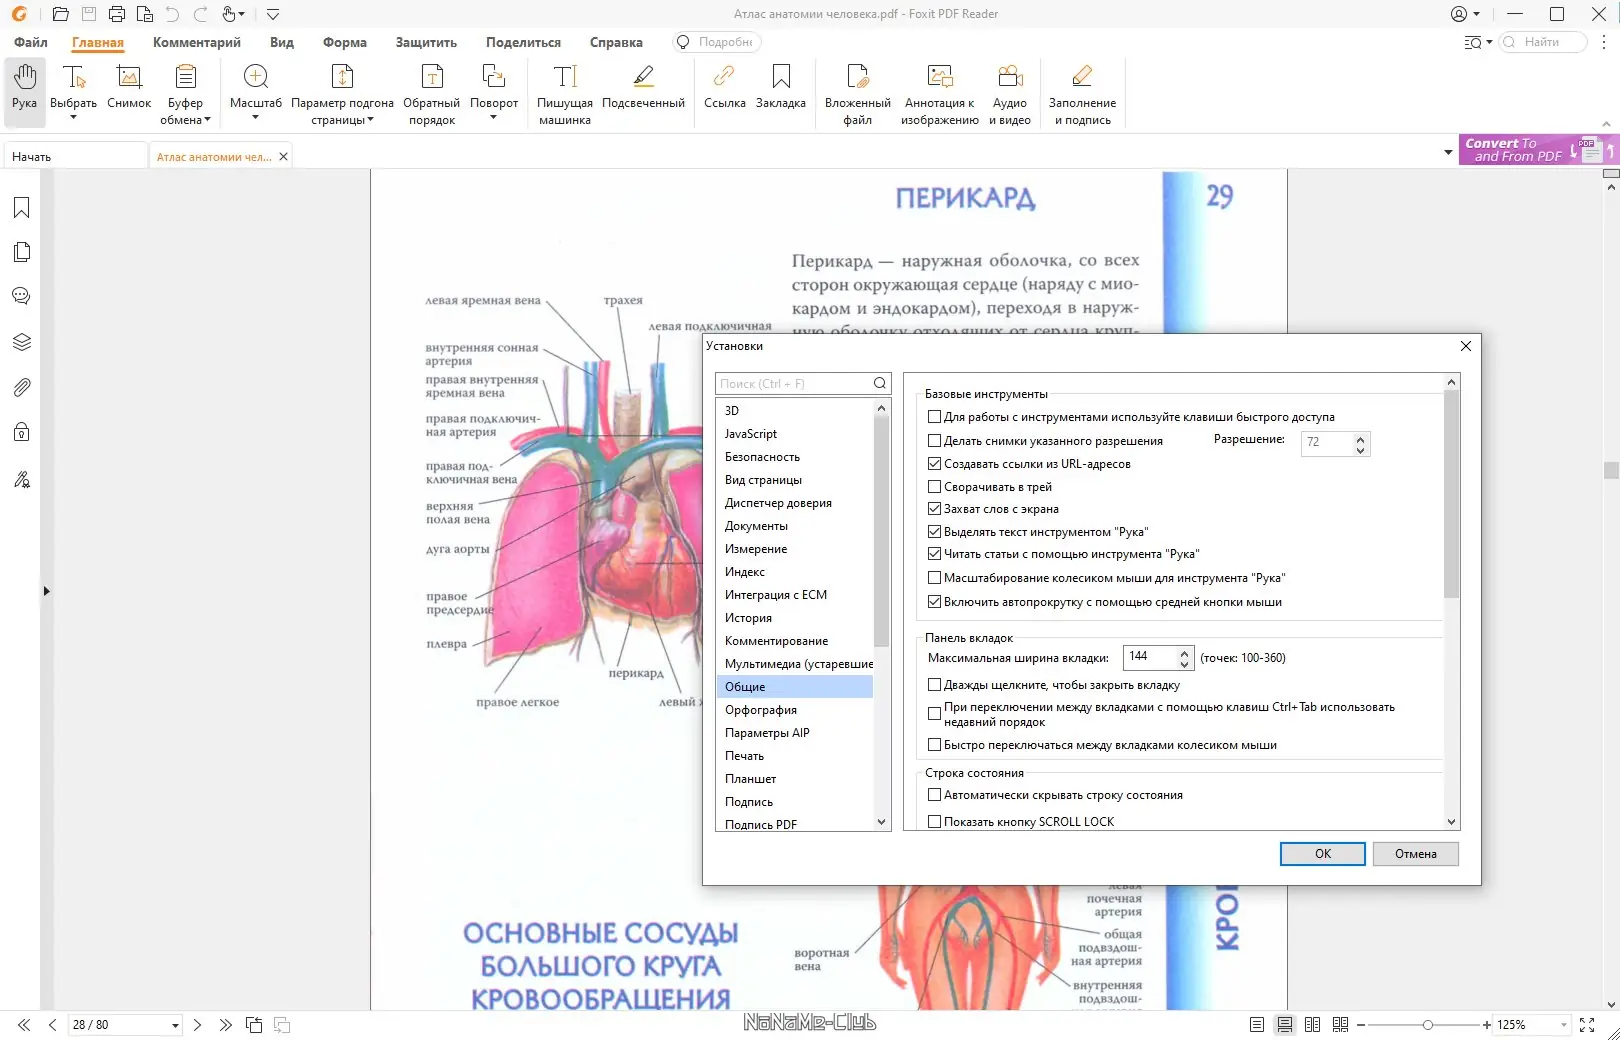Enable hotkeys for tools checkbox
Screen dimensions: 1620x1040
934,417
